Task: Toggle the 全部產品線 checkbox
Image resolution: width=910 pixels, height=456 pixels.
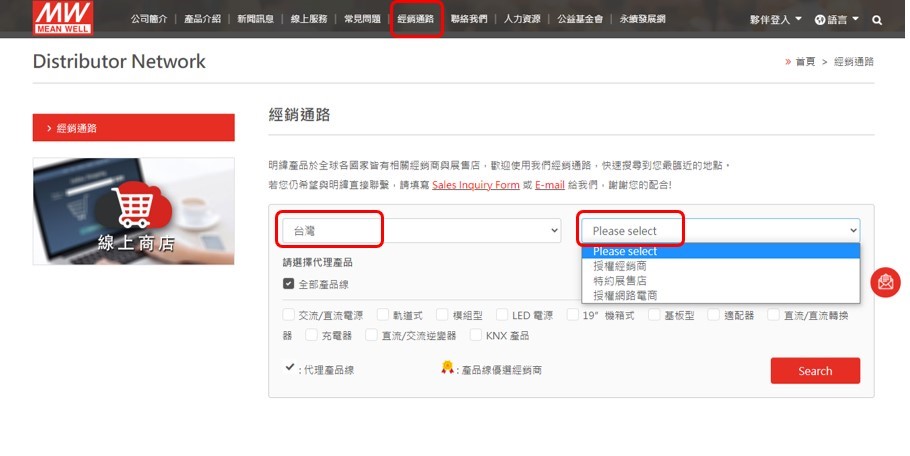Action: [289, 284]
